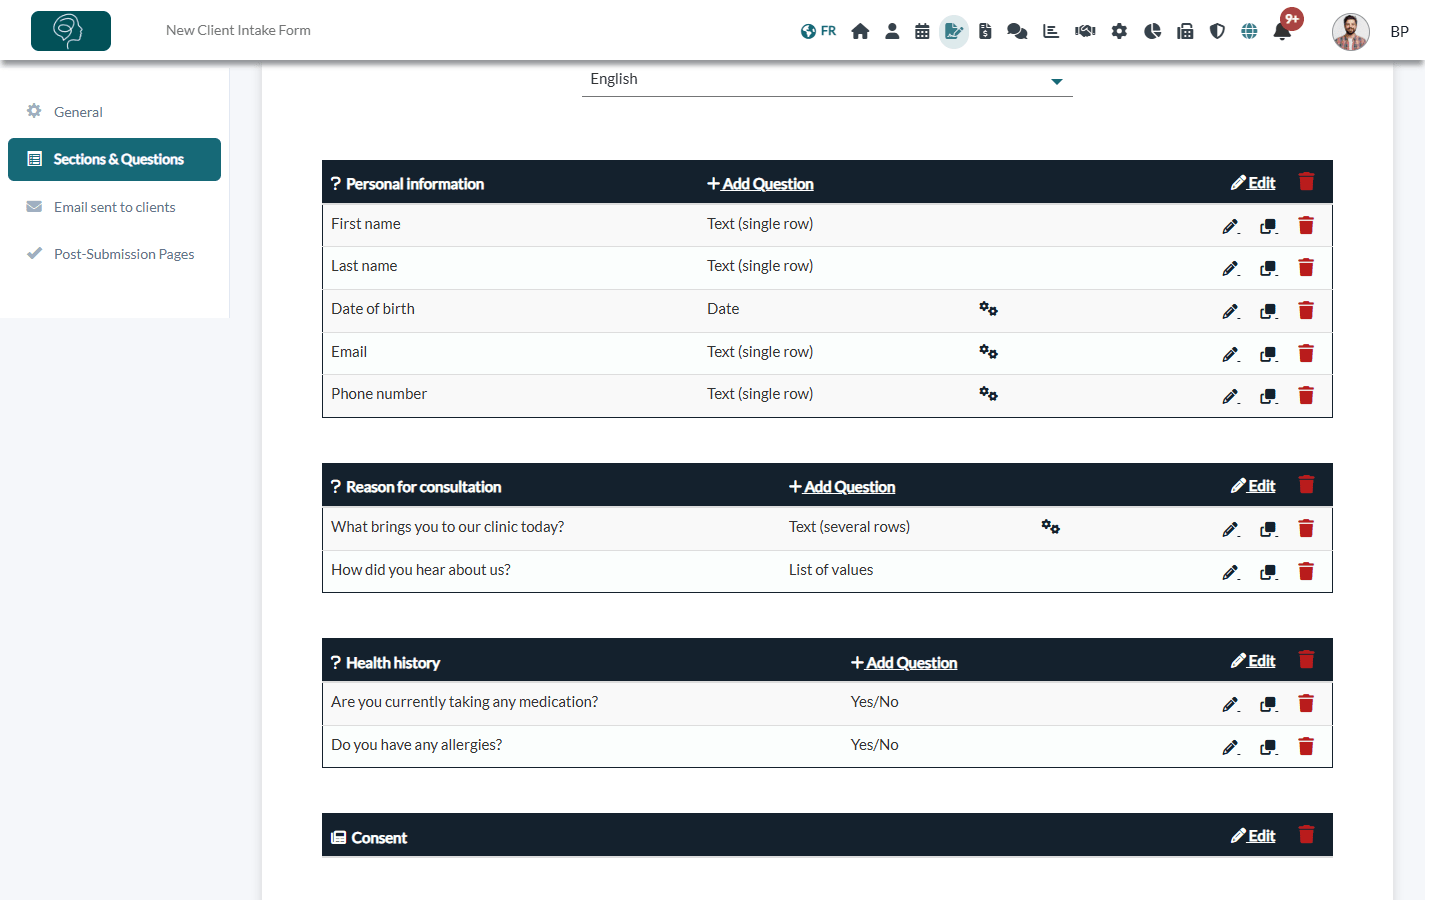The height and width of the screenshot is (900, 1440).
Task: Add Question to Health history section
Action: [x=904, y=663]
